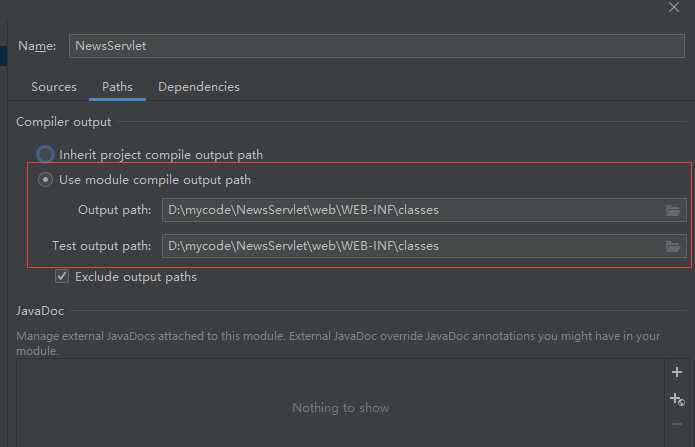The width and height of the screenshot is (695, 447).
Task: Browse folder for Test output path
Action: [672, 246]
